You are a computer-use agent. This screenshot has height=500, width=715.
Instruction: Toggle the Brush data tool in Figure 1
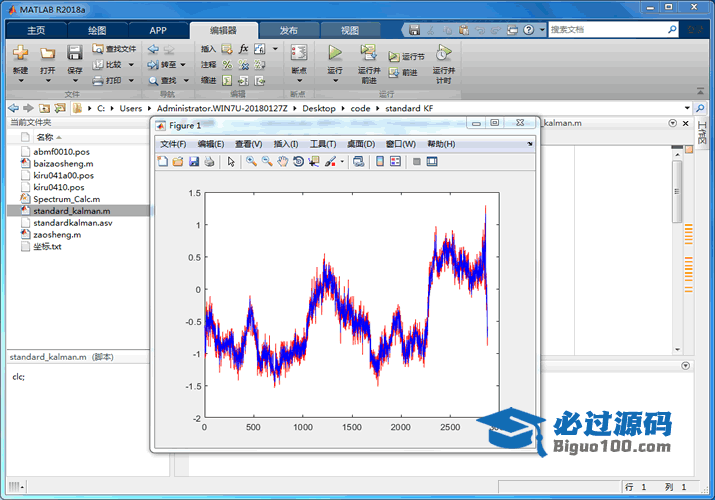pos(331,161)
